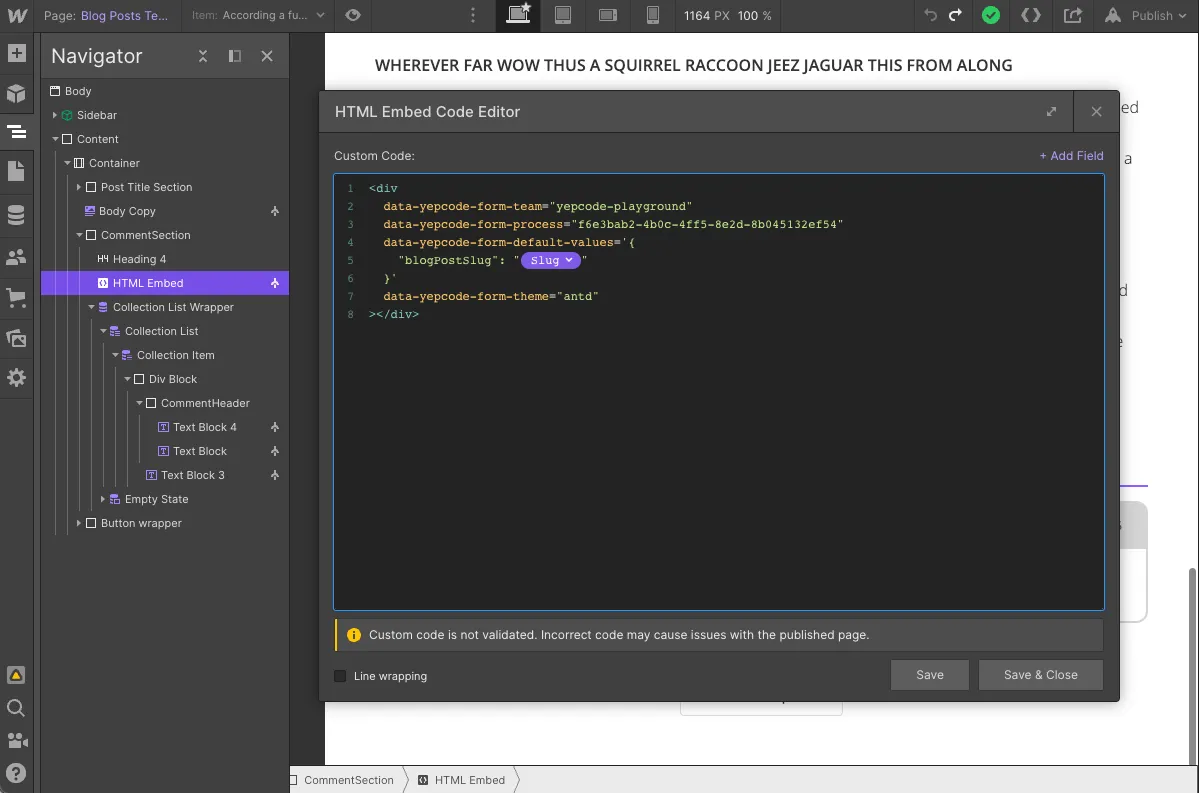Click the Add Field link
This screenshot has width=1199, height=793.
tap(1070, 156)
